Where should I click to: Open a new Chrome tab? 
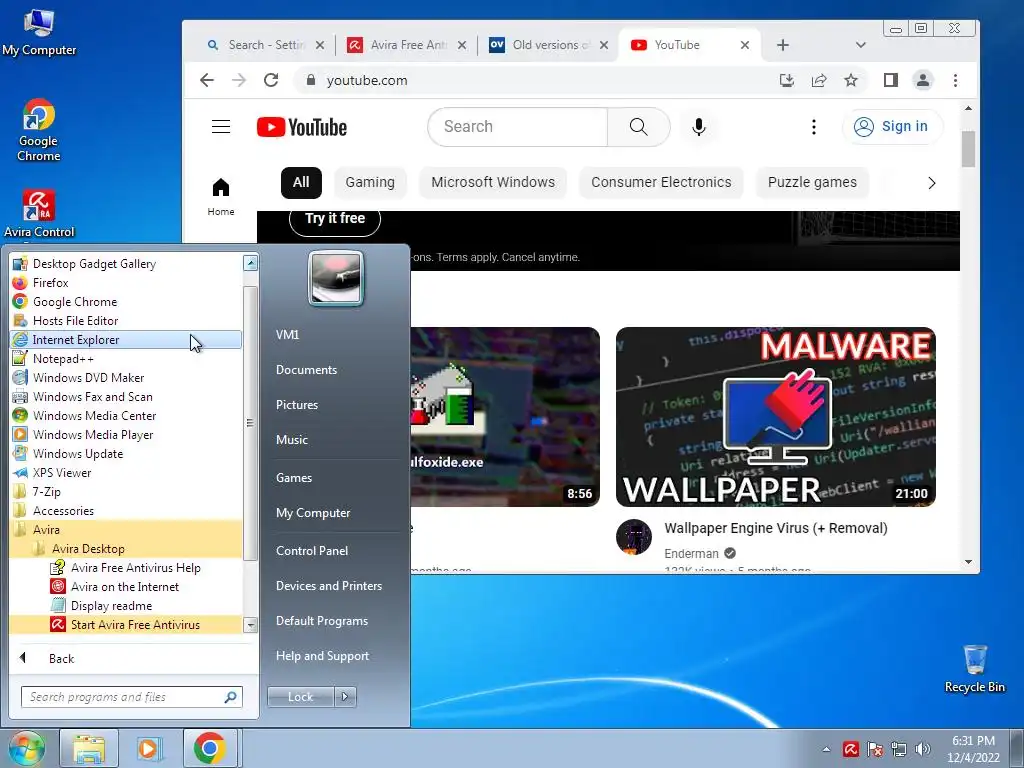click(783, 45)
